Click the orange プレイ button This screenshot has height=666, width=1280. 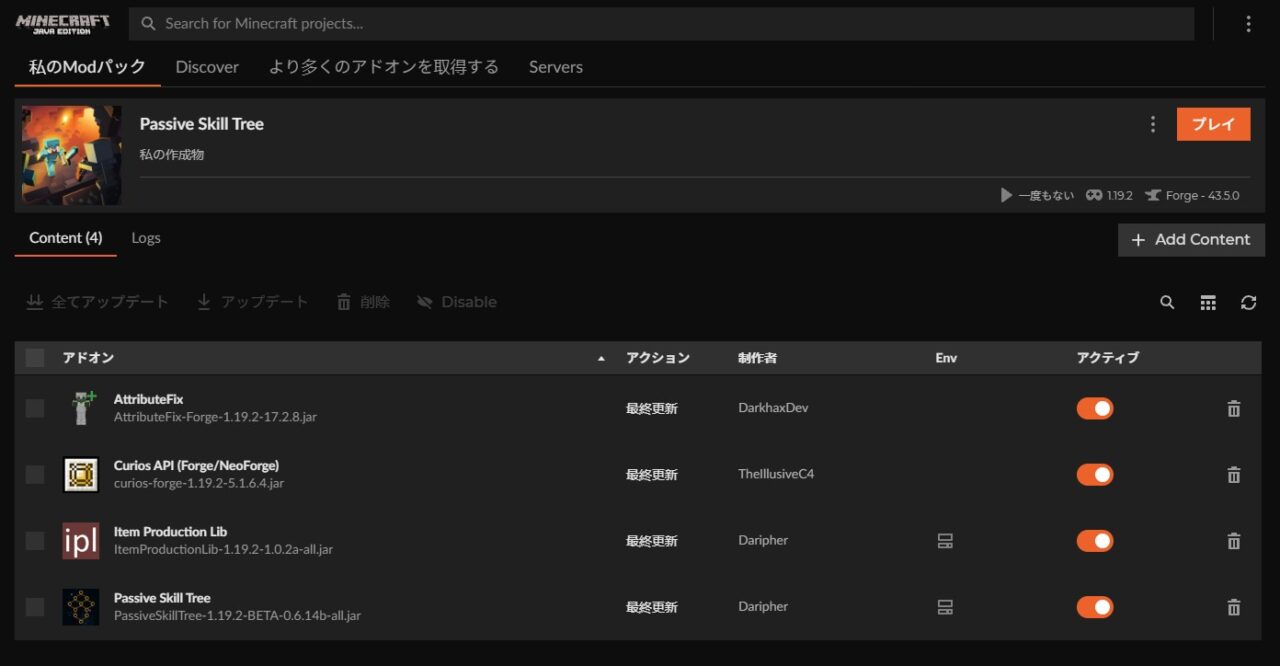[1213, 124]
